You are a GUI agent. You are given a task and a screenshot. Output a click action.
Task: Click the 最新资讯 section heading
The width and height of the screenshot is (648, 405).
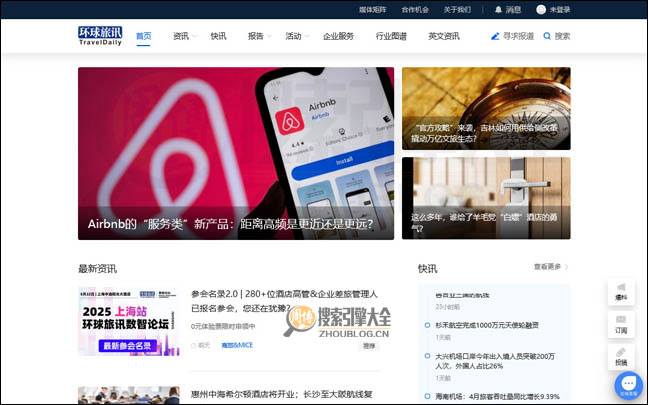pyautogui.click(x=98, y=269)
